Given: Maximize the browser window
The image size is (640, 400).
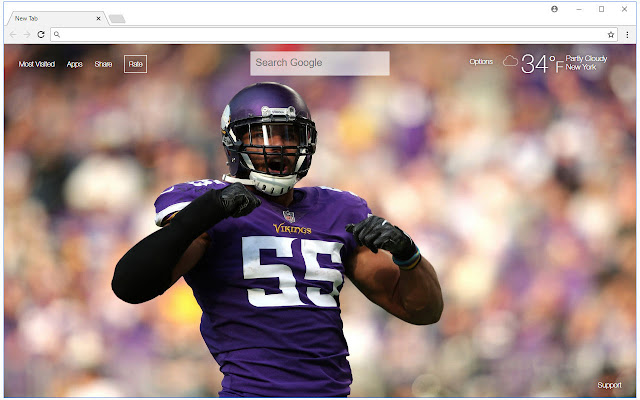Looking at the screenshot, I should coord(601,9).
